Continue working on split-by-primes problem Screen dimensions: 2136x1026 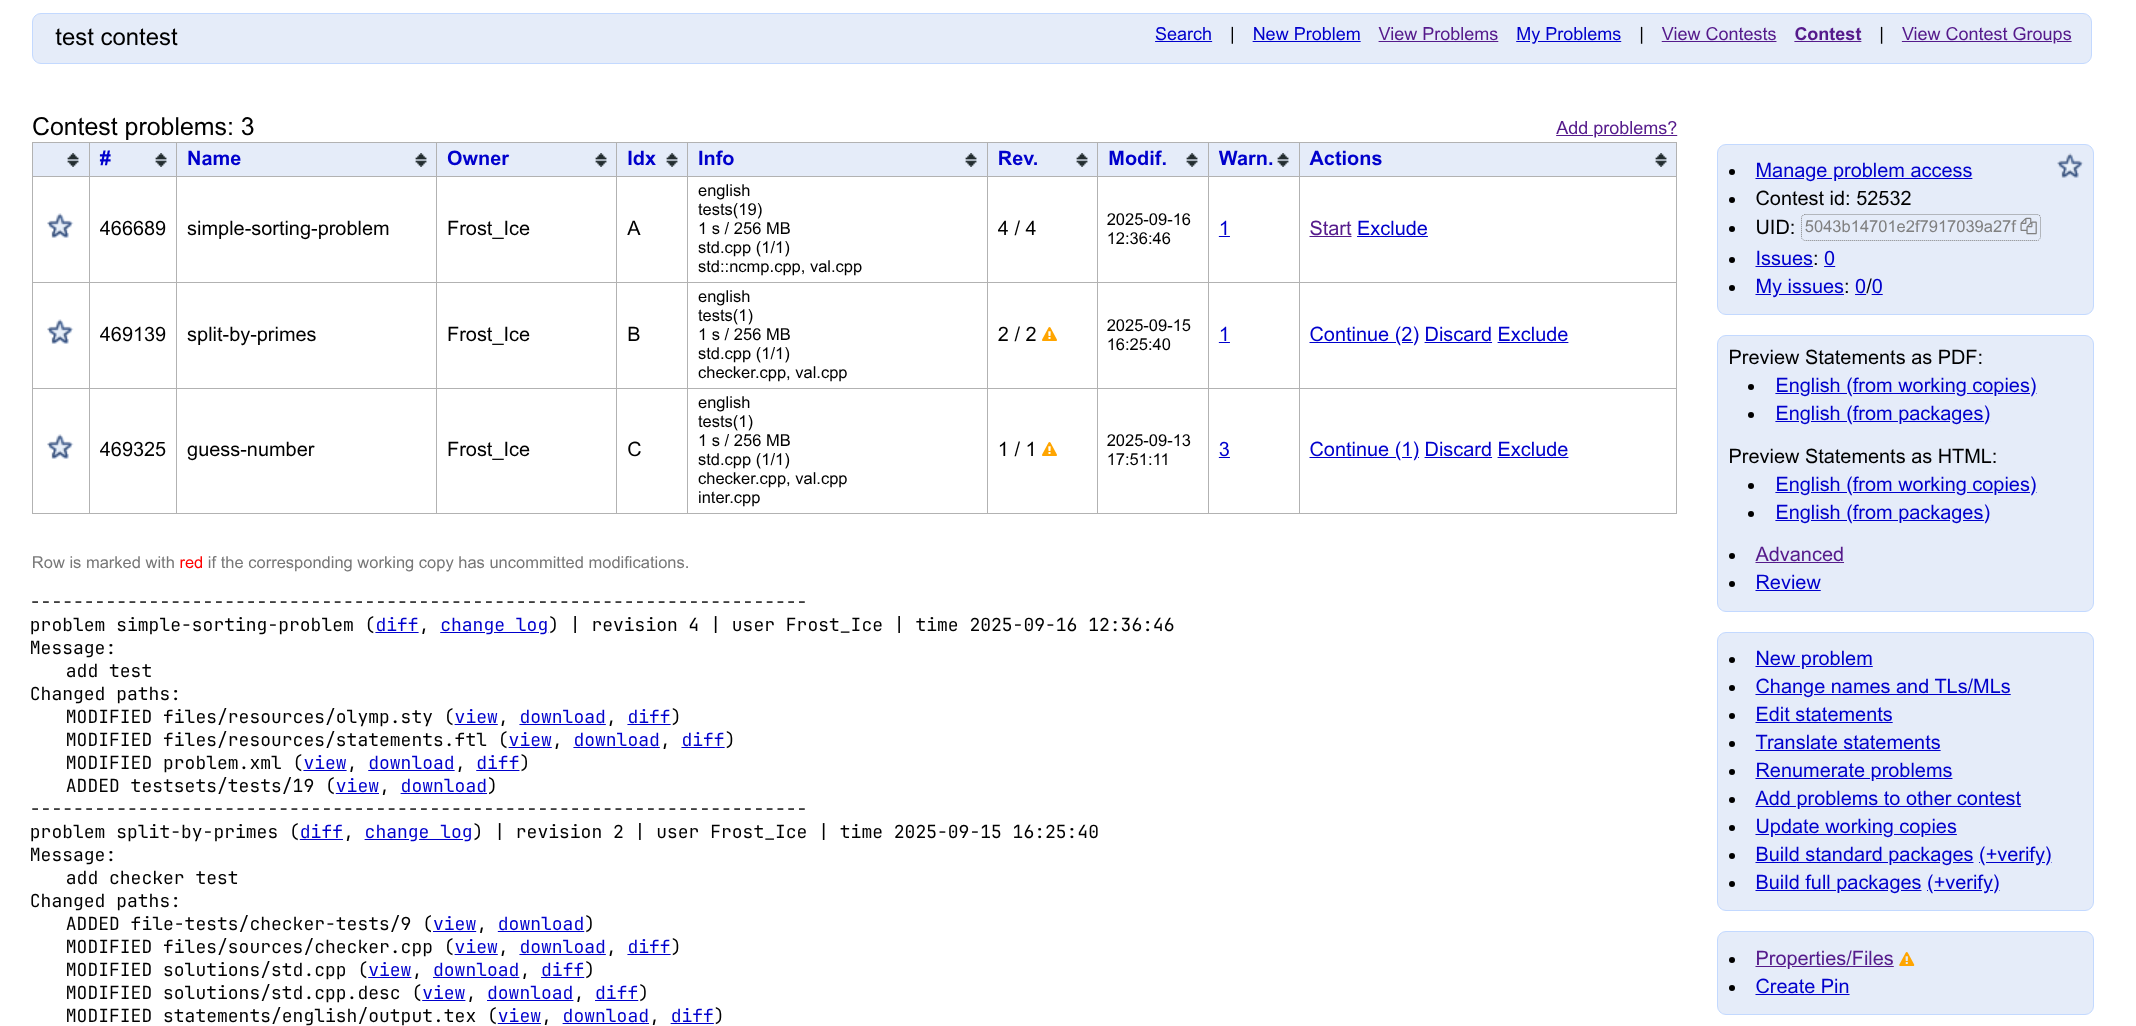coord(1363,334)
